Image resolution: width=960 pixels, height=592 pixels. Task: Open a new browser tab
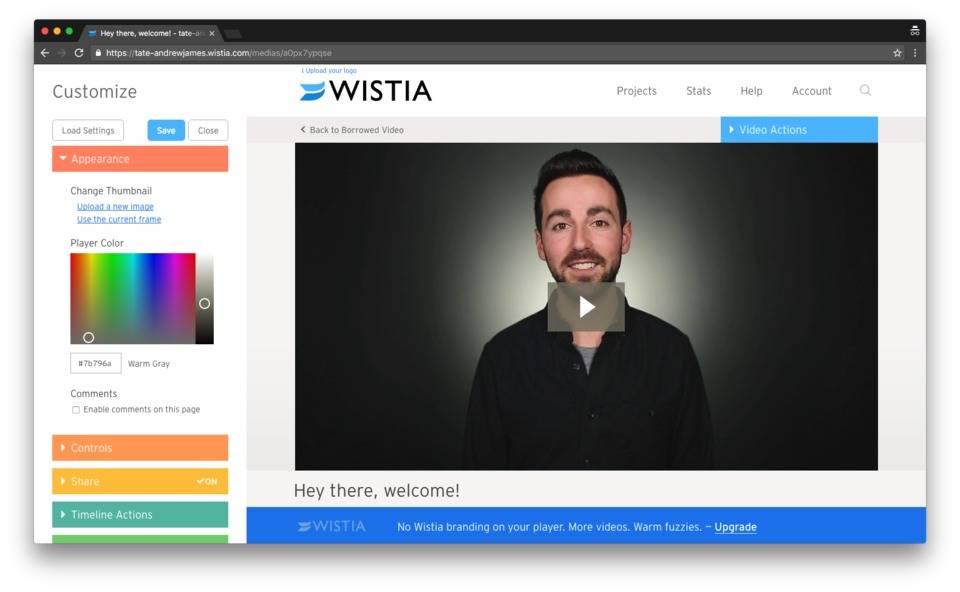pos(233,34)
